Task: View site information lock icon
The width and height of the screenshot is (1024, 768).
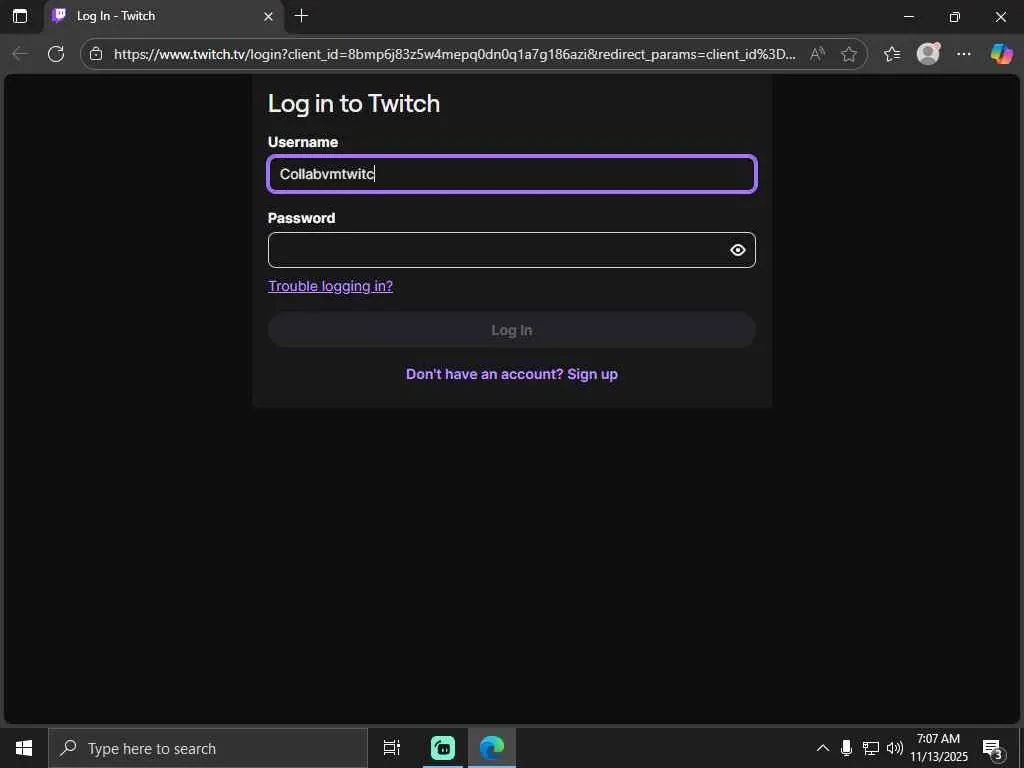Action: [96, 54]
